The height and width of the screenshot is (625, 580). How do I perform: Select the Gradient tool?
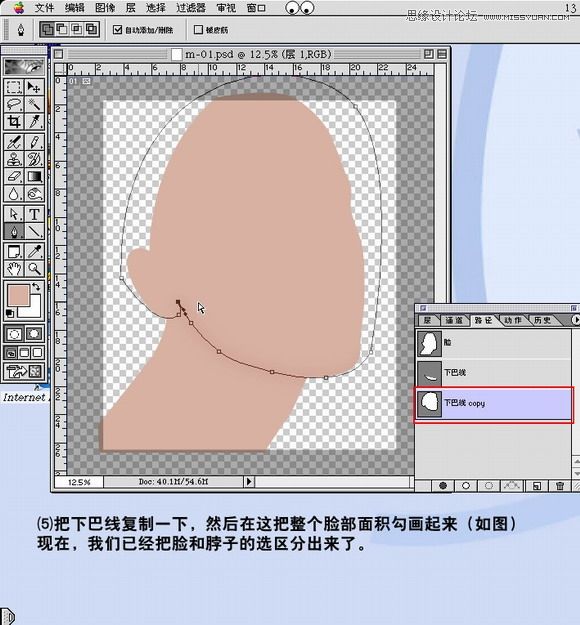coord(34,176)
